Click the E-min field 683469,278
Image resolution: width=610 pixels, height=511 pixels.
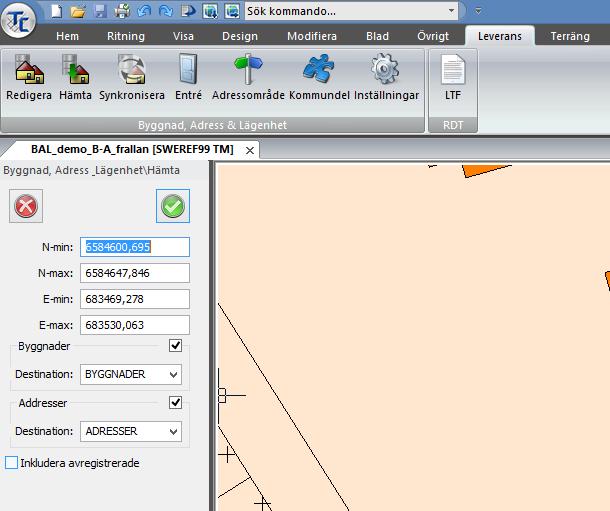point(135,299)
